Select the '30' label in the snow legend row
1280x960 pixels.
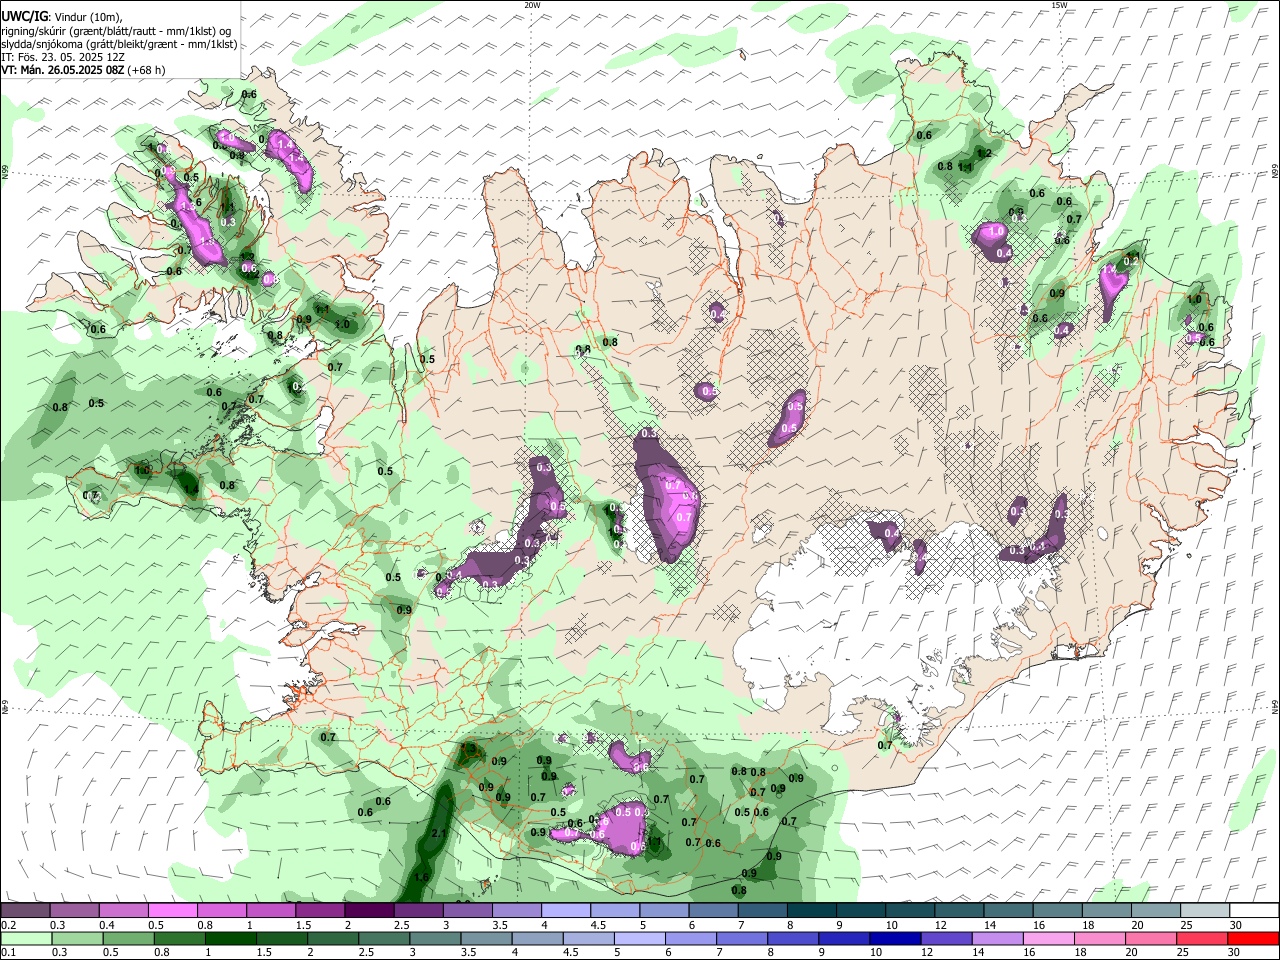(x=1236, y=925)
